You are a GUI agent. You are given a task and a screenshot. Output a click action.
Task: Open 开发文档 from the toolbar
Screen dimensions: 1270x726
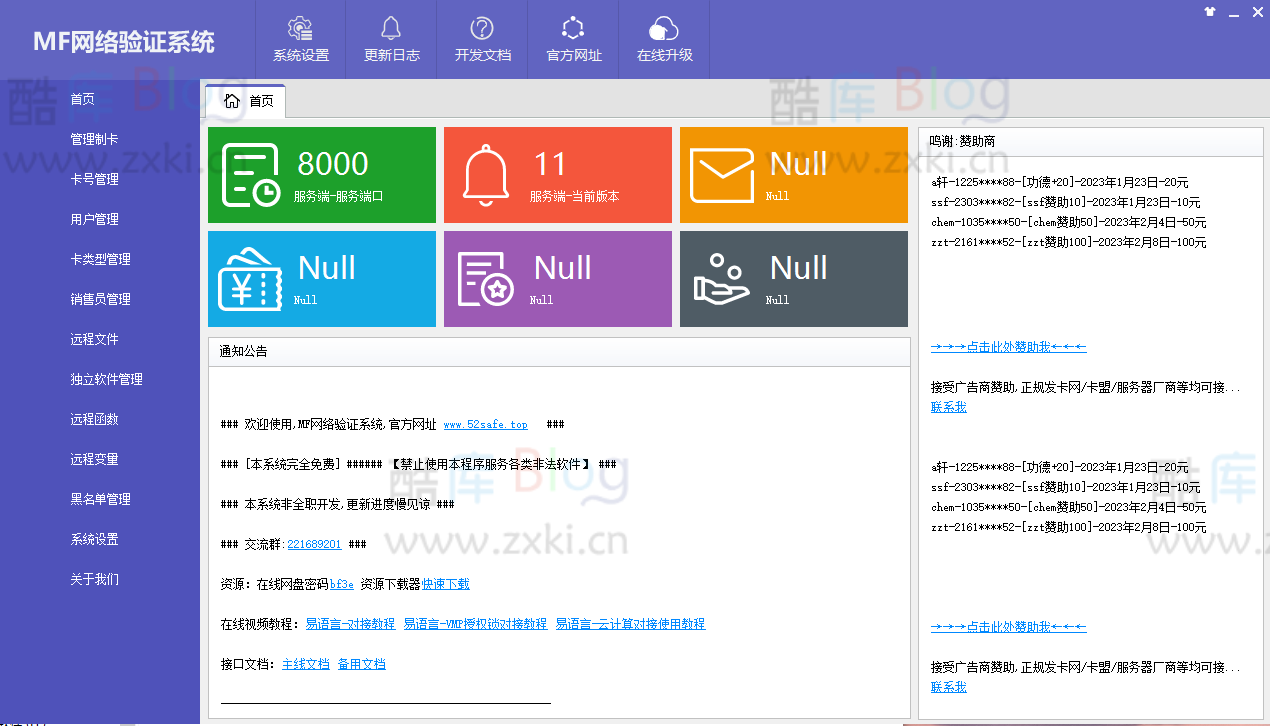point(481,40)
